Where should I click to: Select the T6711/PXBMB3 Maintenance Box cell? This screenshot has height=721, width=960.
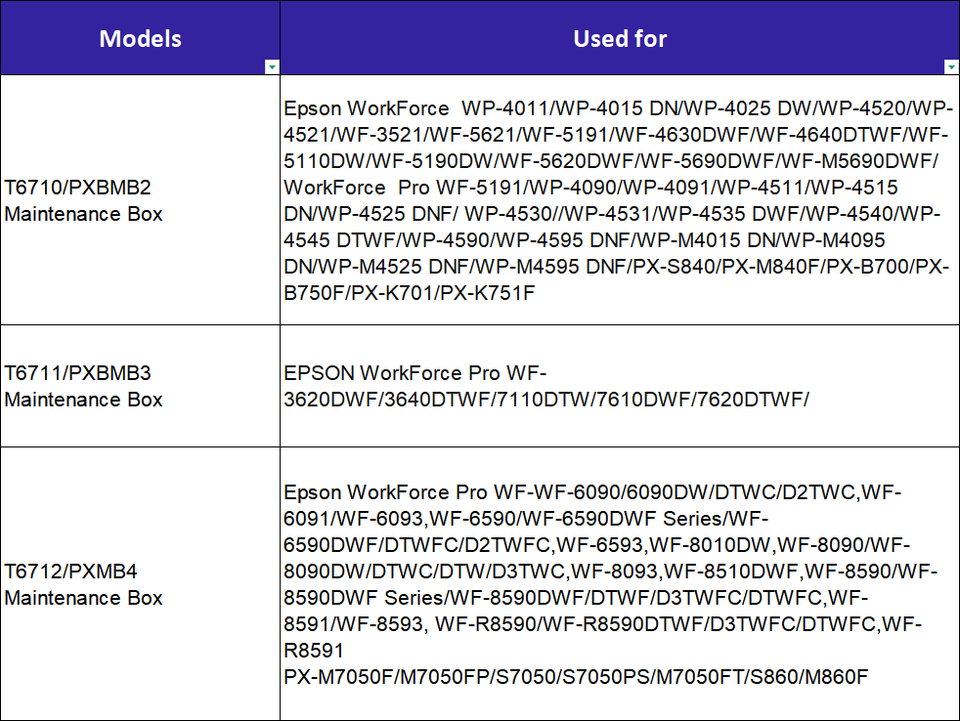(x=140, y=386)
